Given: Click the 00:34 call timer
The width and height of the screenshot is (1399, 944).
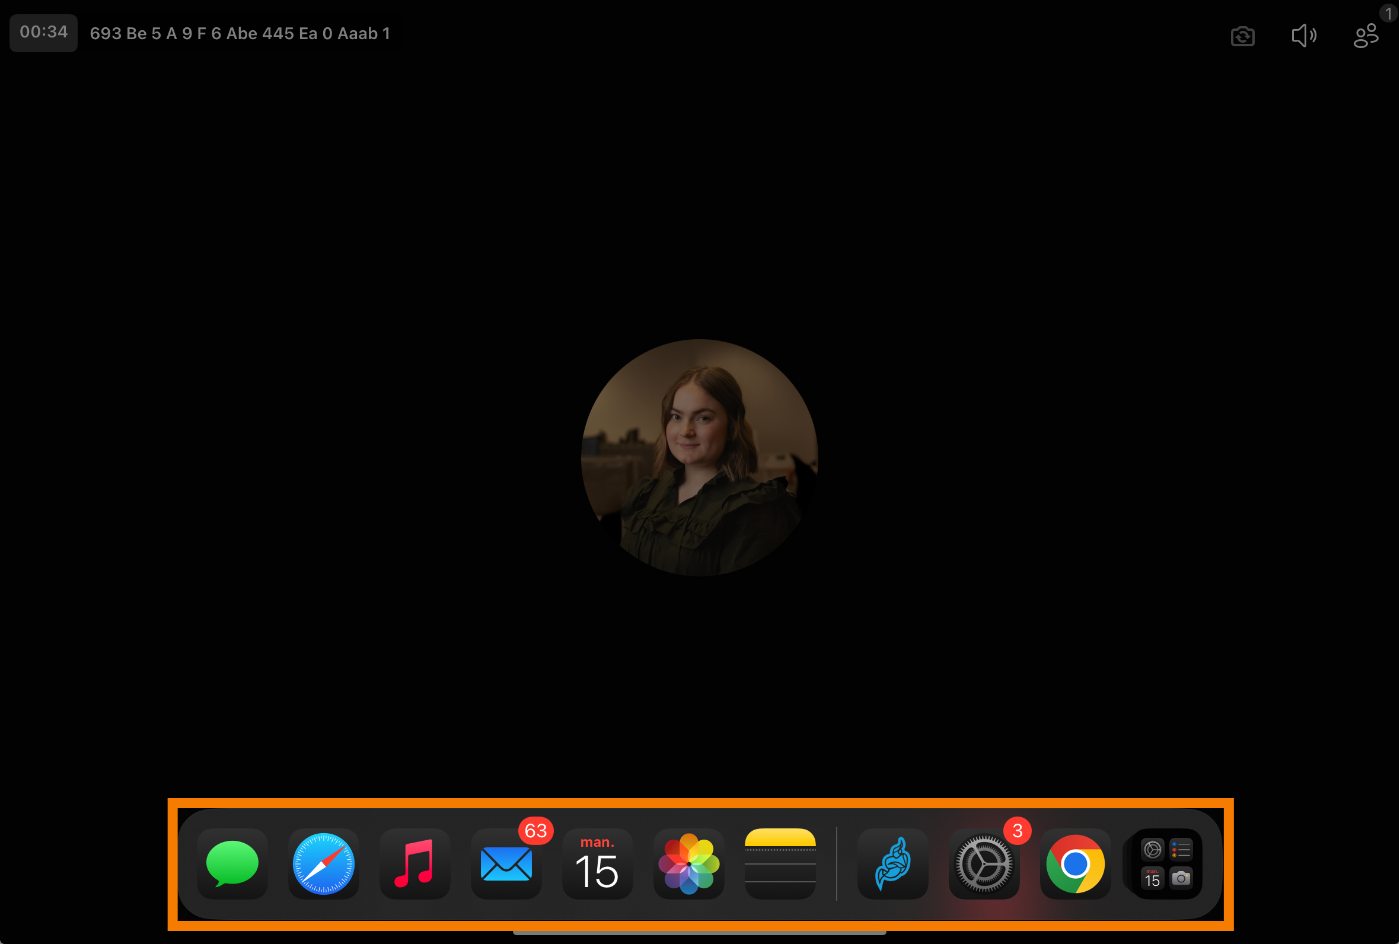Looking at the screenshot, I should click(x=44, y=32).
